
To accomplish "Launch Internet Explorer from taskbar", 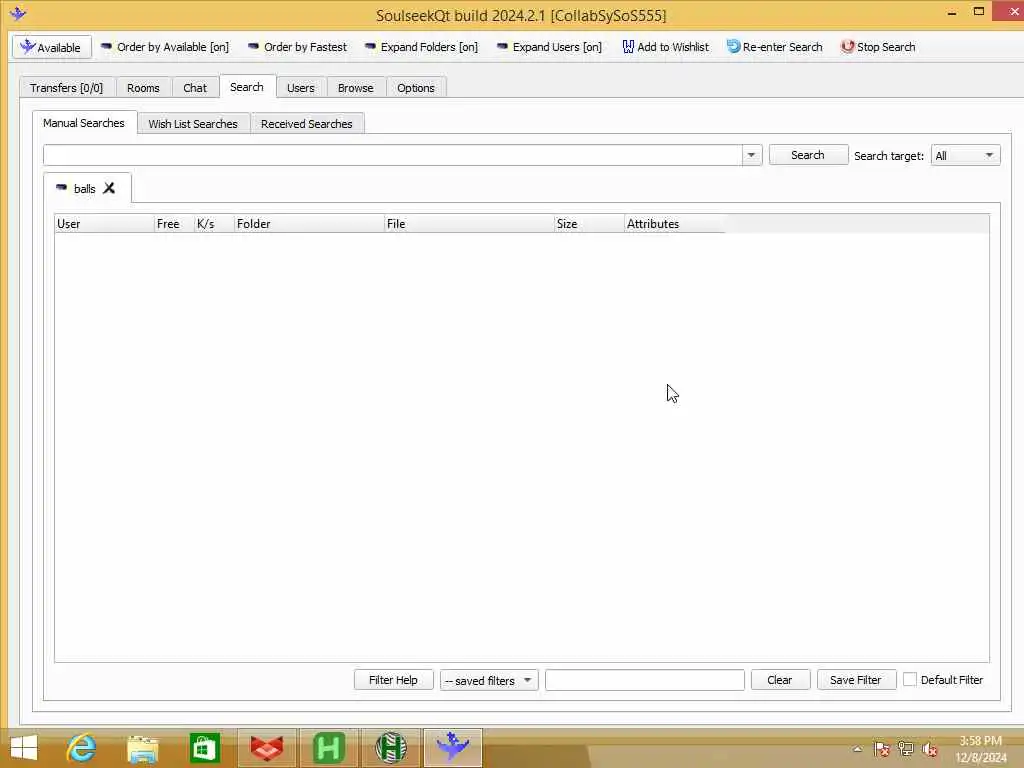I will (81, 748).
